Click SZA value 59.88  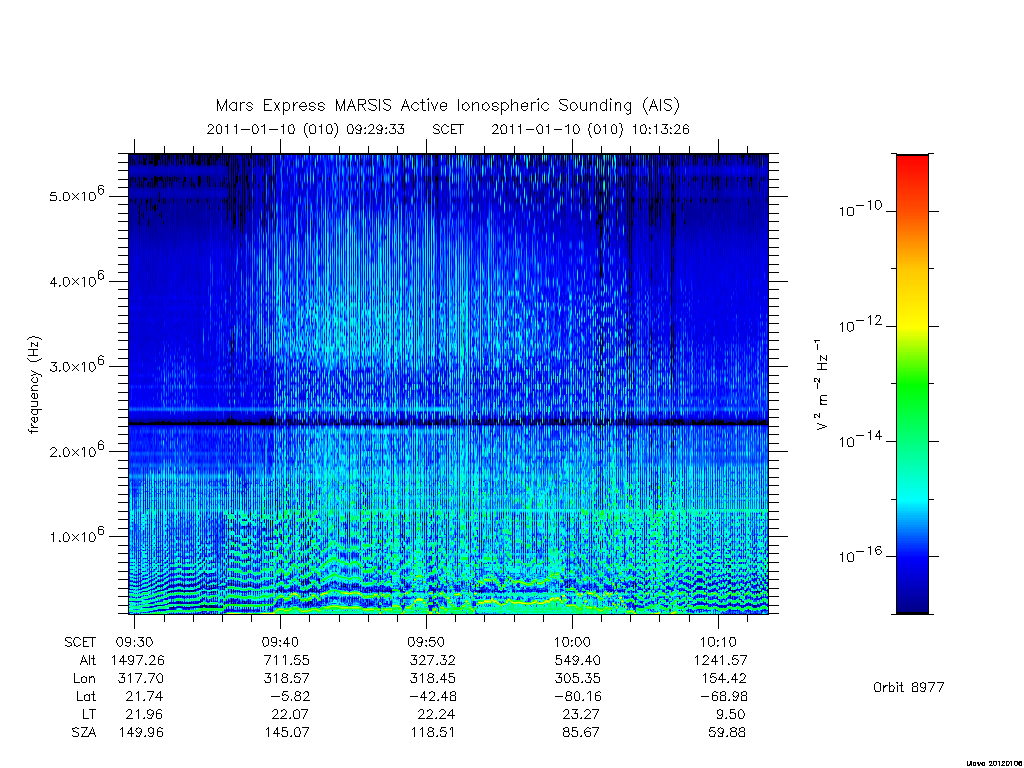click(x=727, y=733)
